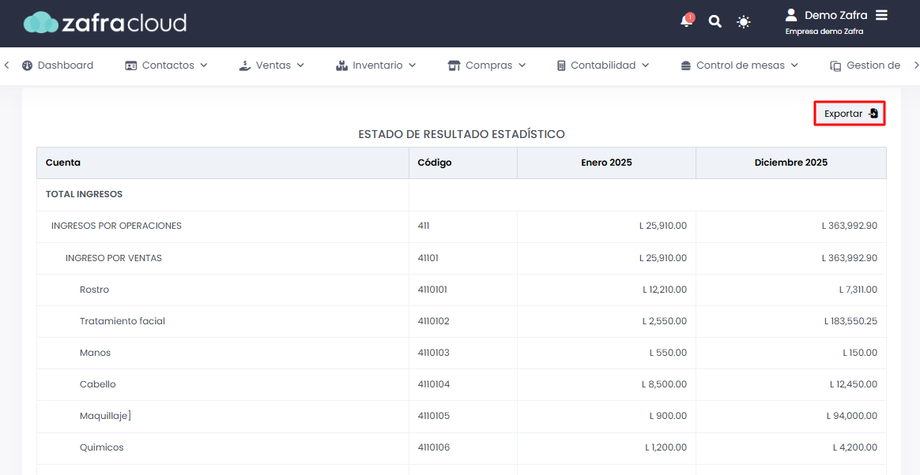Click the Compras store icon
This screenshot has width=920, height=475.
tap(454, 66)
